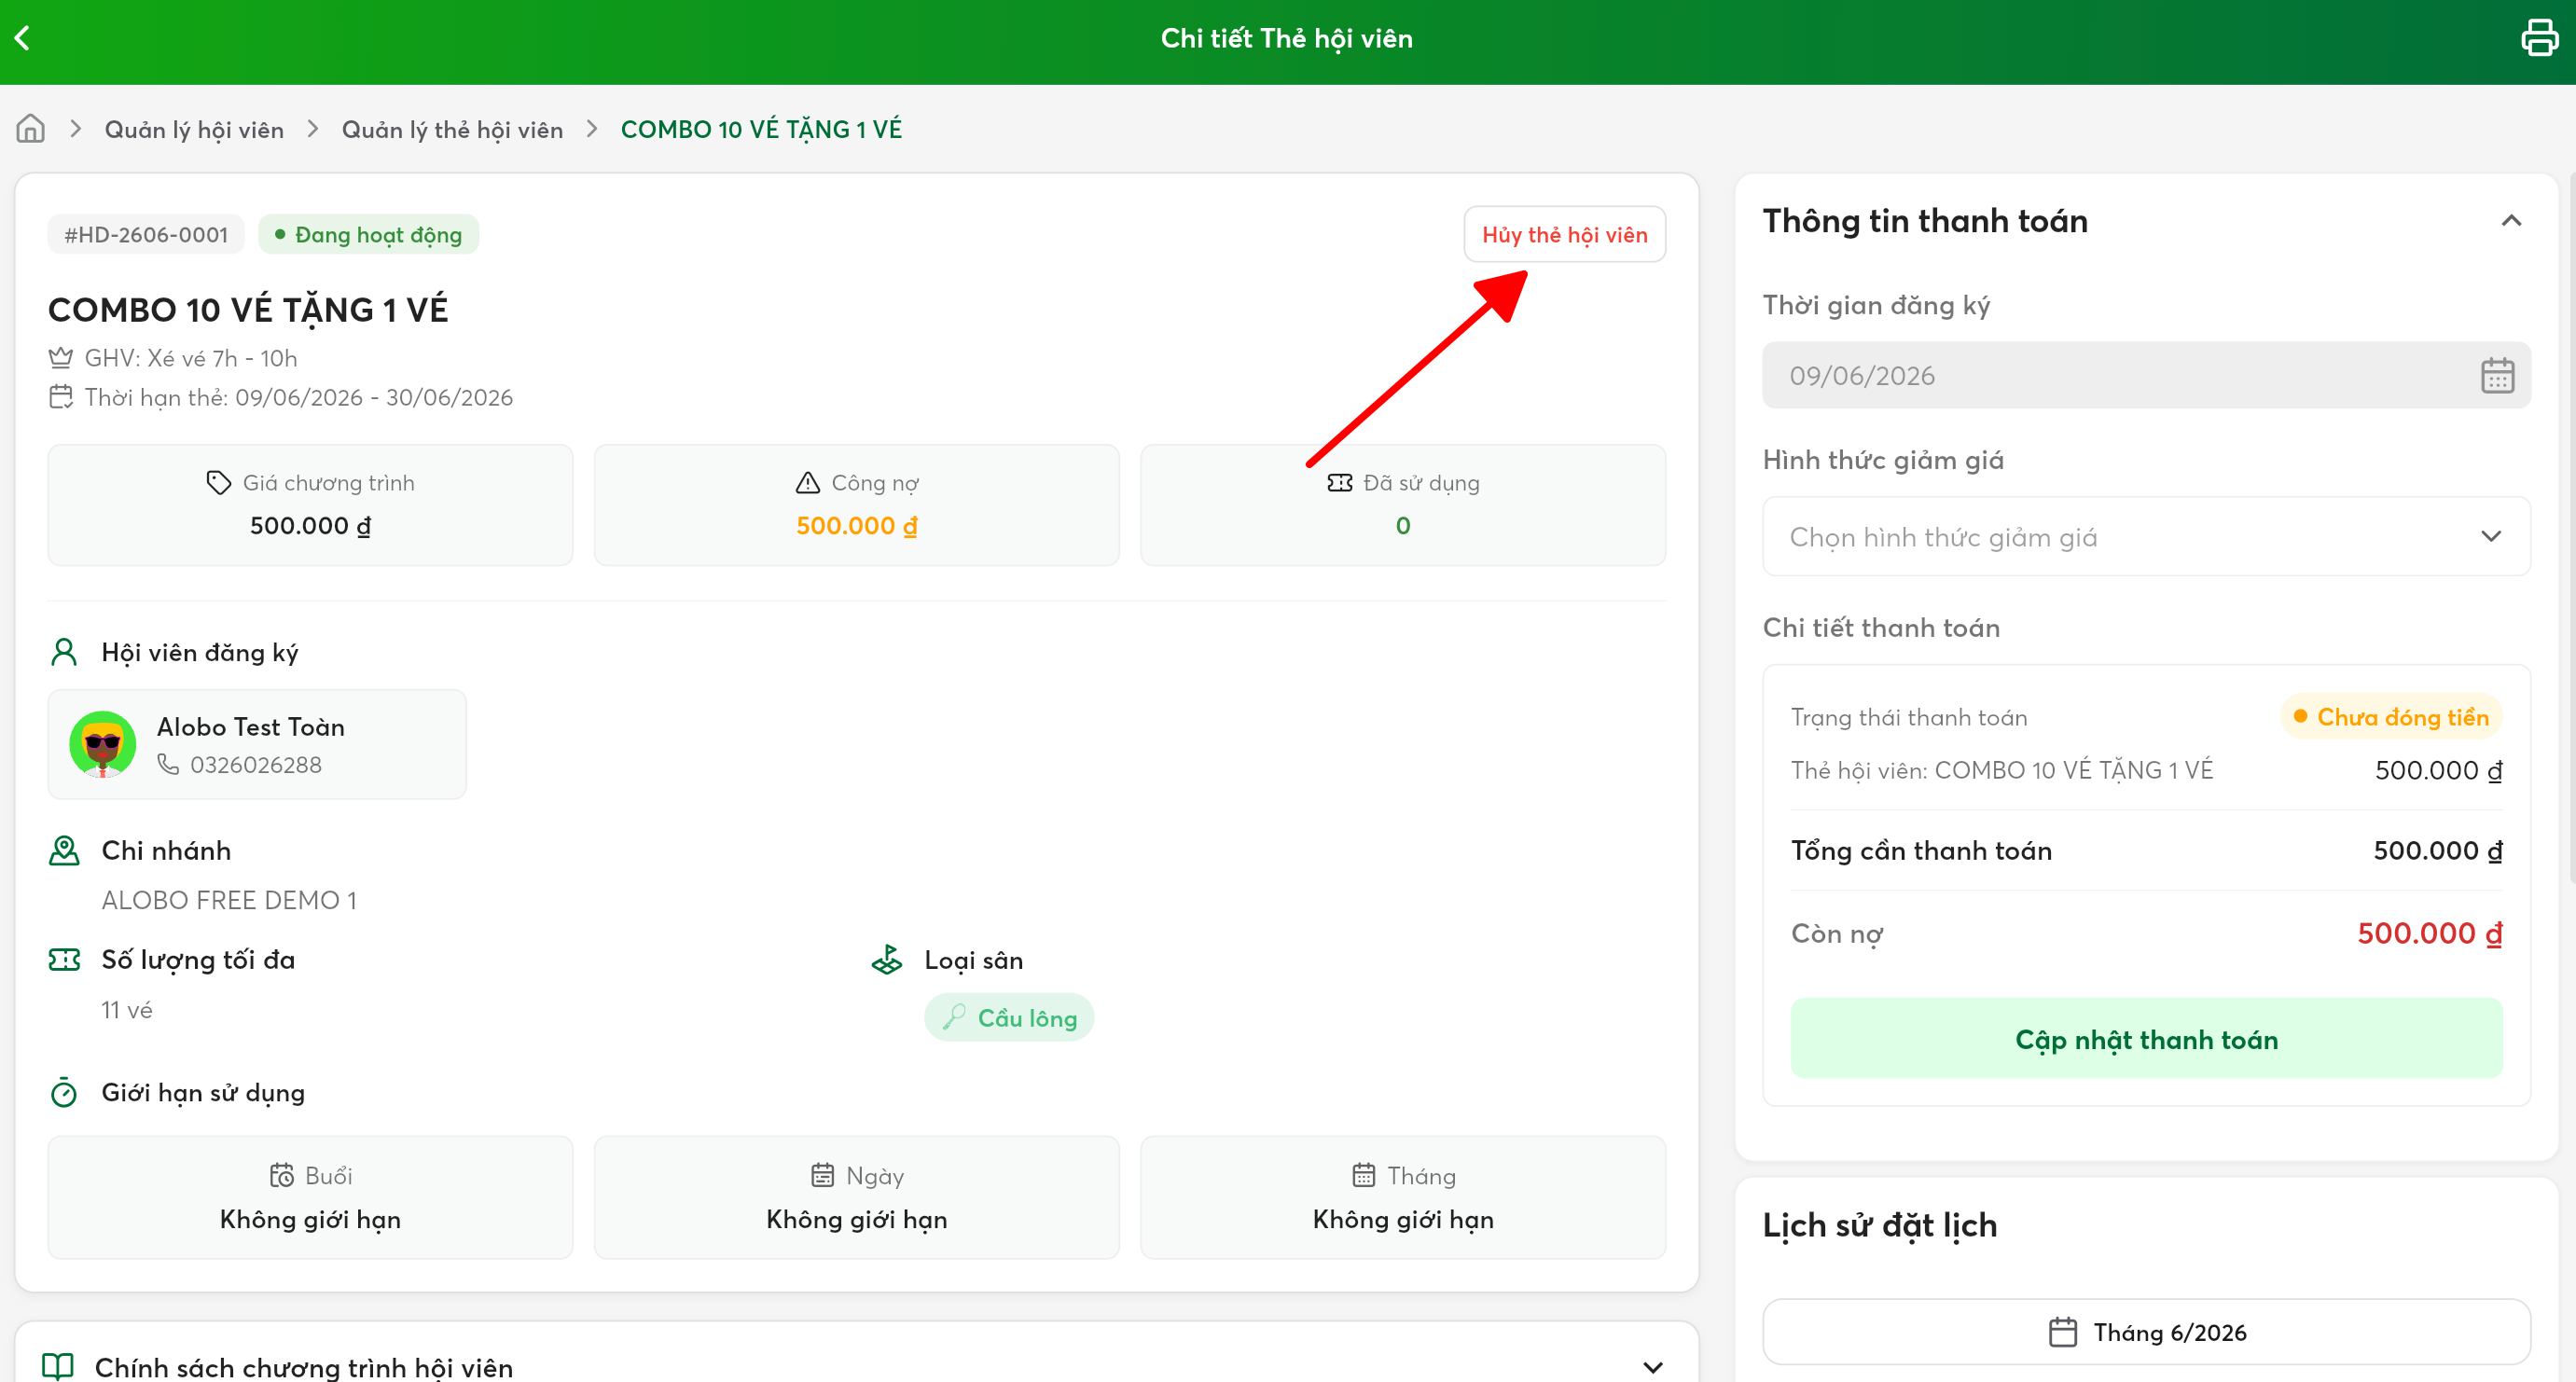This screenshot has height=1382, width=2576.
Task: Click the 11 vé maximum quantity value
Action: click(127, 1011)
